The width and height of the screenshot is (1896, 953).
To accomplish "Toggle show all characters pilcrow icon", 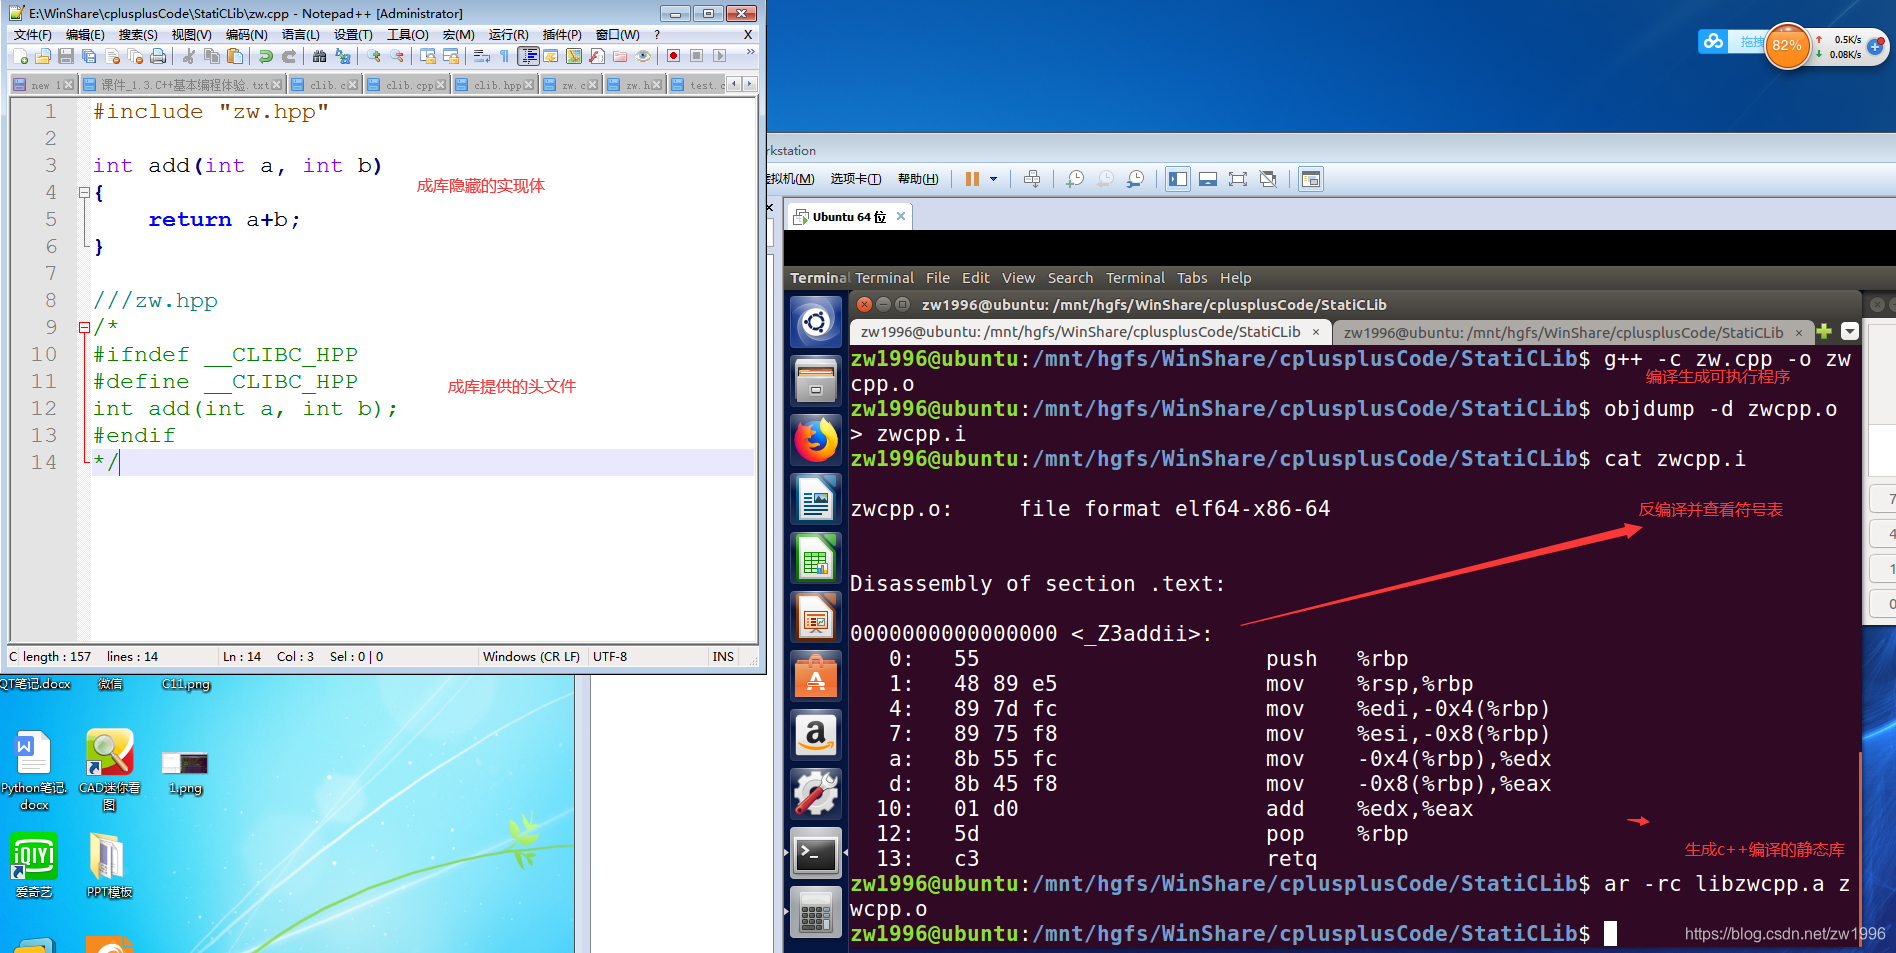I will (504, 56).
